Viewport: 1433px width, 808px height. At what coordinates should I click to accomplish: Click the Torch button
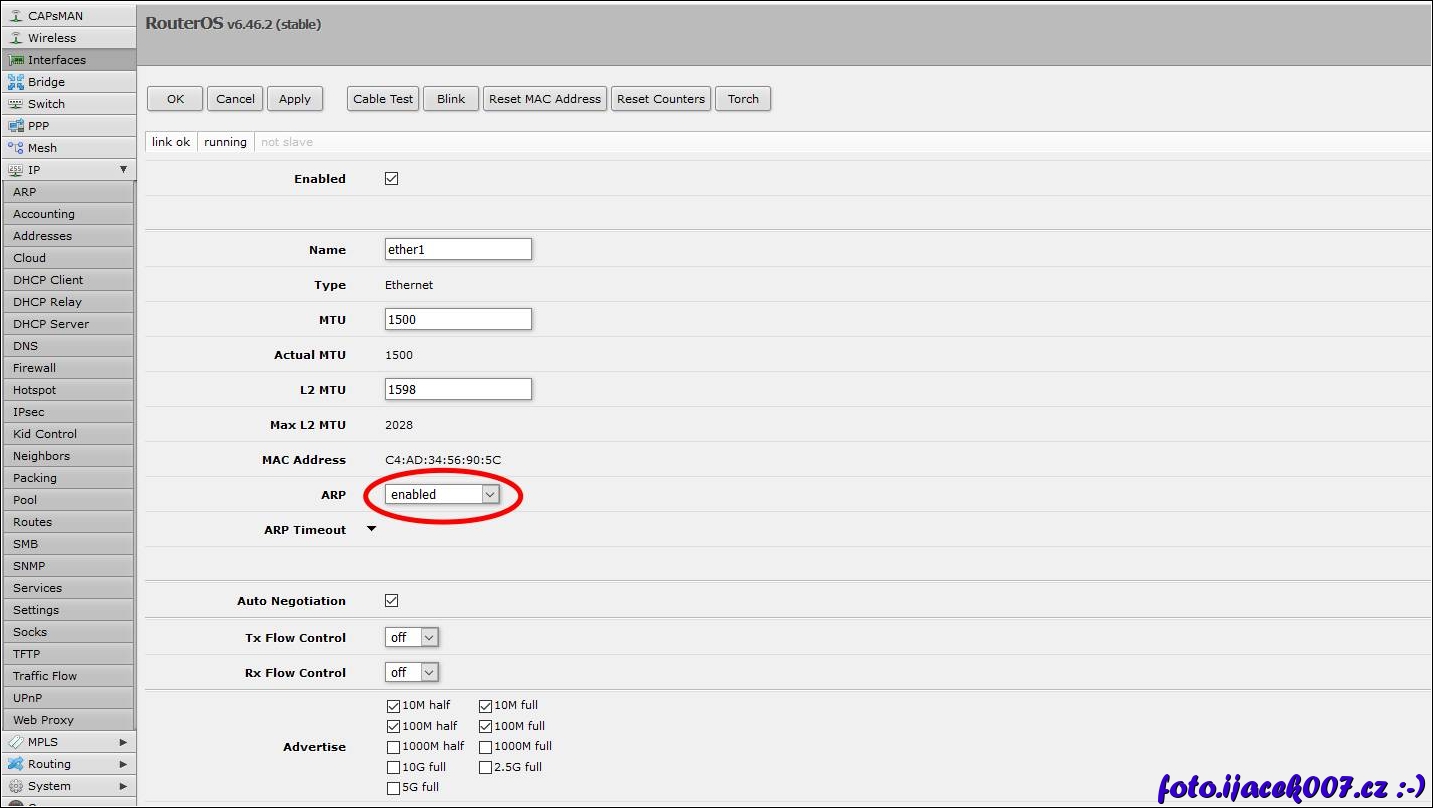(x=743, y=99)
